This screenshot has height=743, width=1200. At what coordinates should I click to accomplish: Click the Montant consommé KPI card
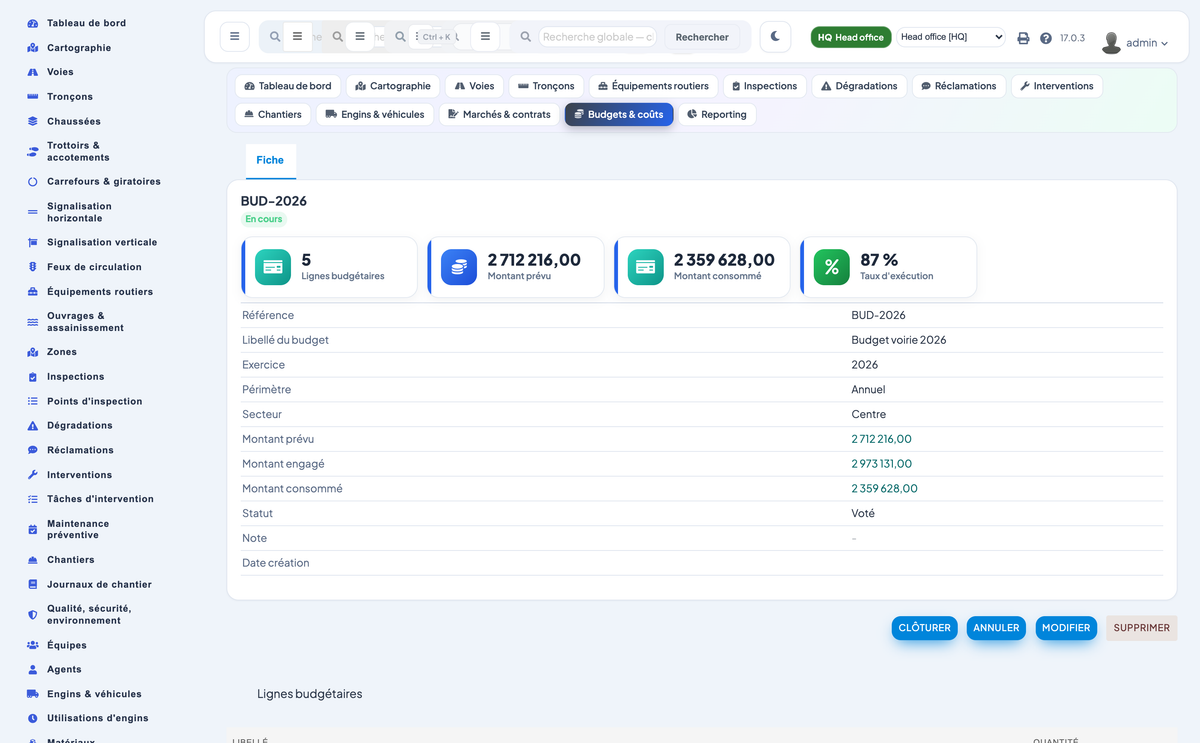(702, 267)
